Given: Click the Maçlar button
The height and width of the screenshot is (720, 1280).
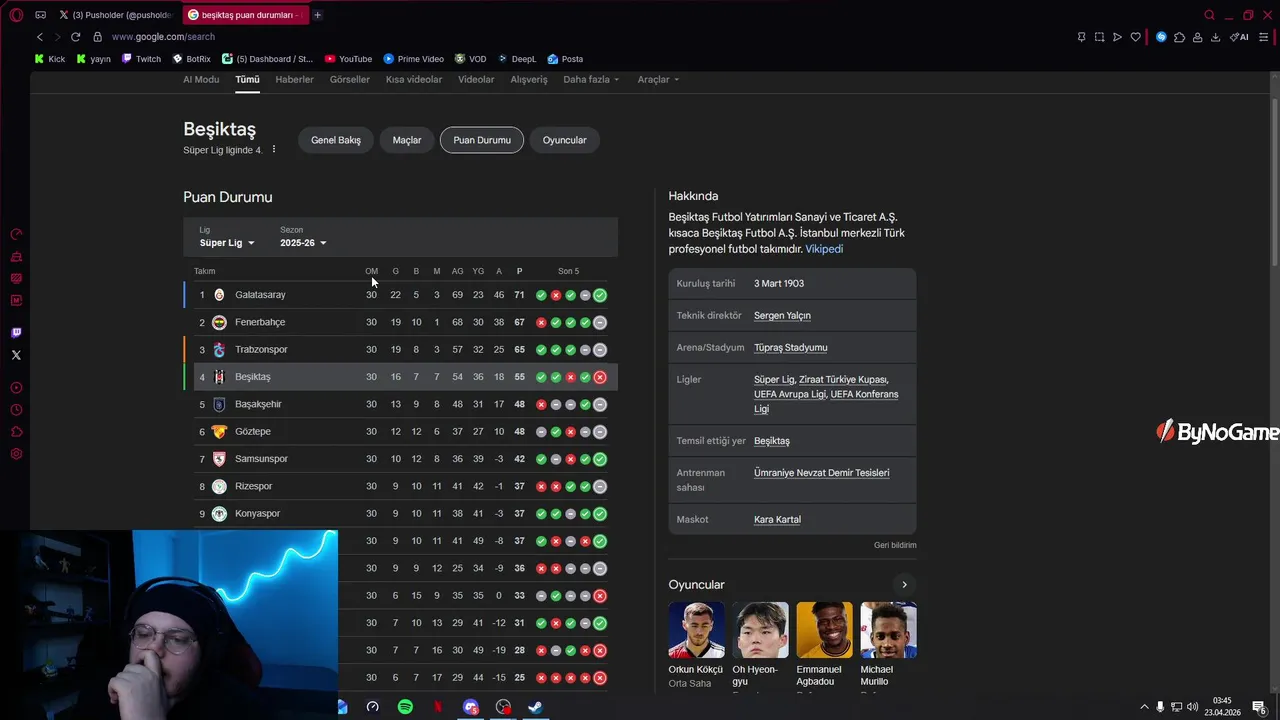Looking at the screenshot, I should click(407, 140).
